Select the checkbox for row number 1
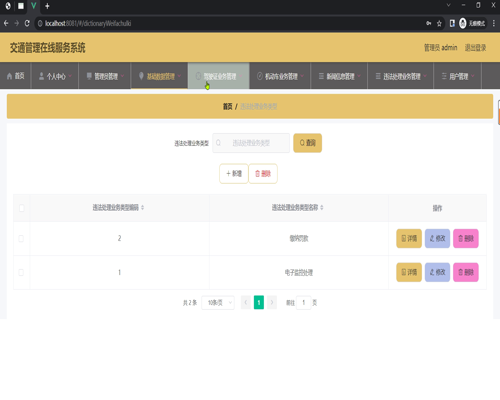This screenshot has height=400, width=500. click(21, 272)
